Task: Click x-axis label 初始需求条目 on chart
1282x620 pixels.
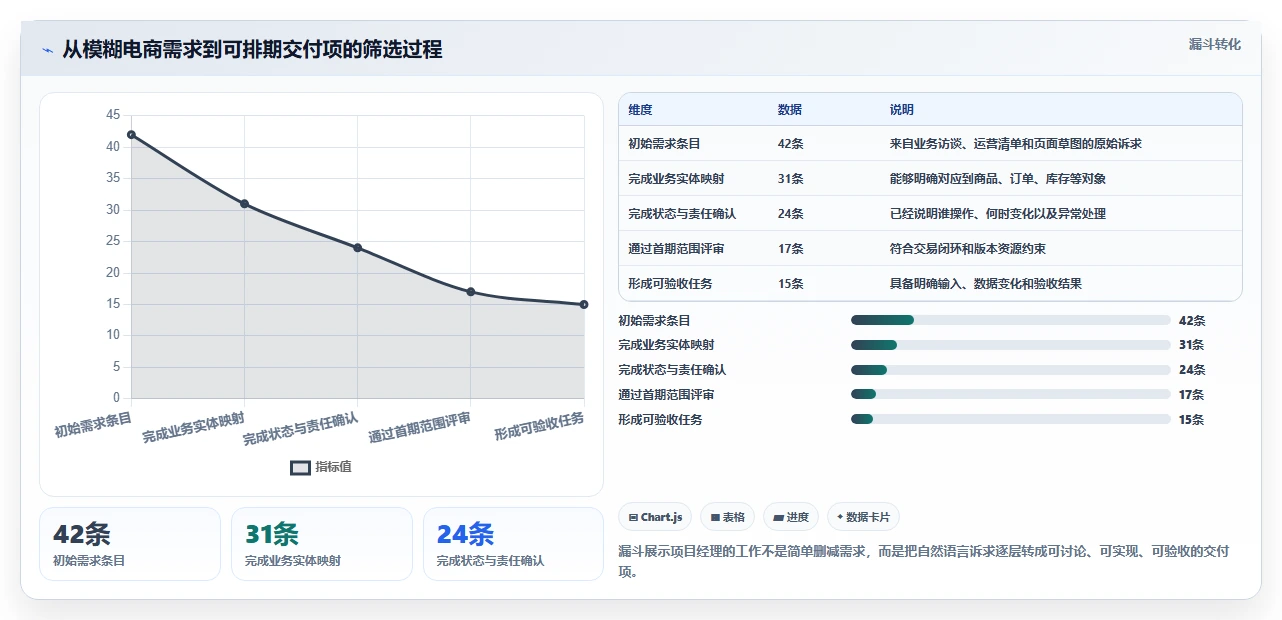Action: (93, 424)
